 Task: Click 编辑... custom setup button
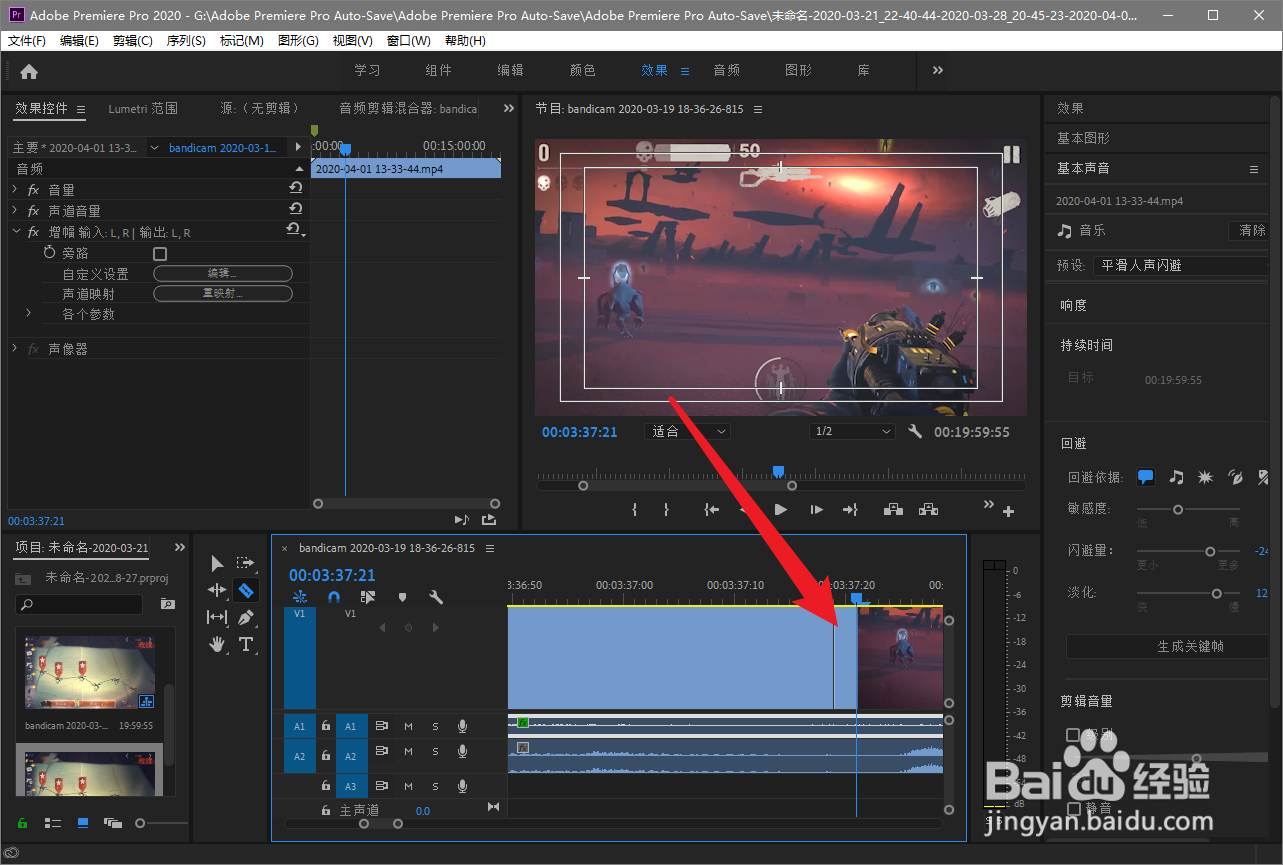(x=222, y=273)
